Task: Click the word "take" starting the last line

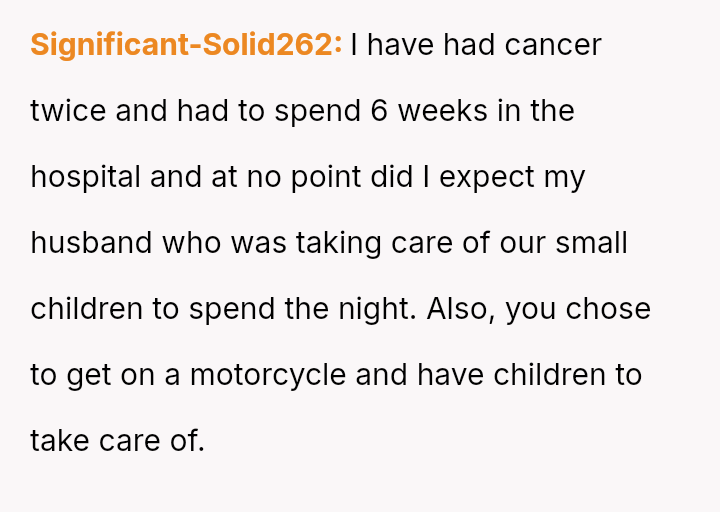Action: (60, 441)
